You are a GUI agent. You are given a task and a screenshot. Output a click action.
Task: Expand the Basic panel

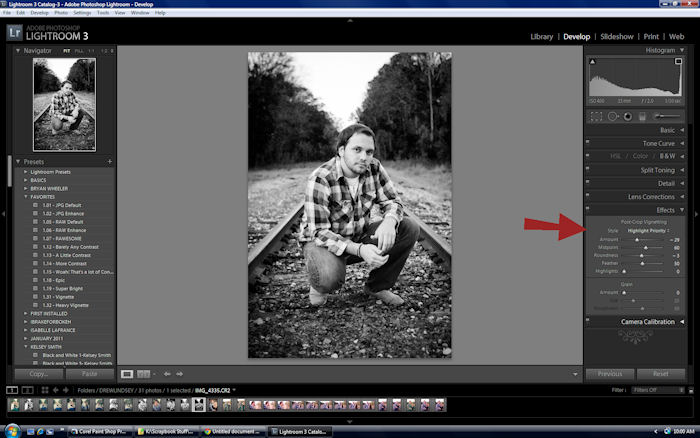682,130
